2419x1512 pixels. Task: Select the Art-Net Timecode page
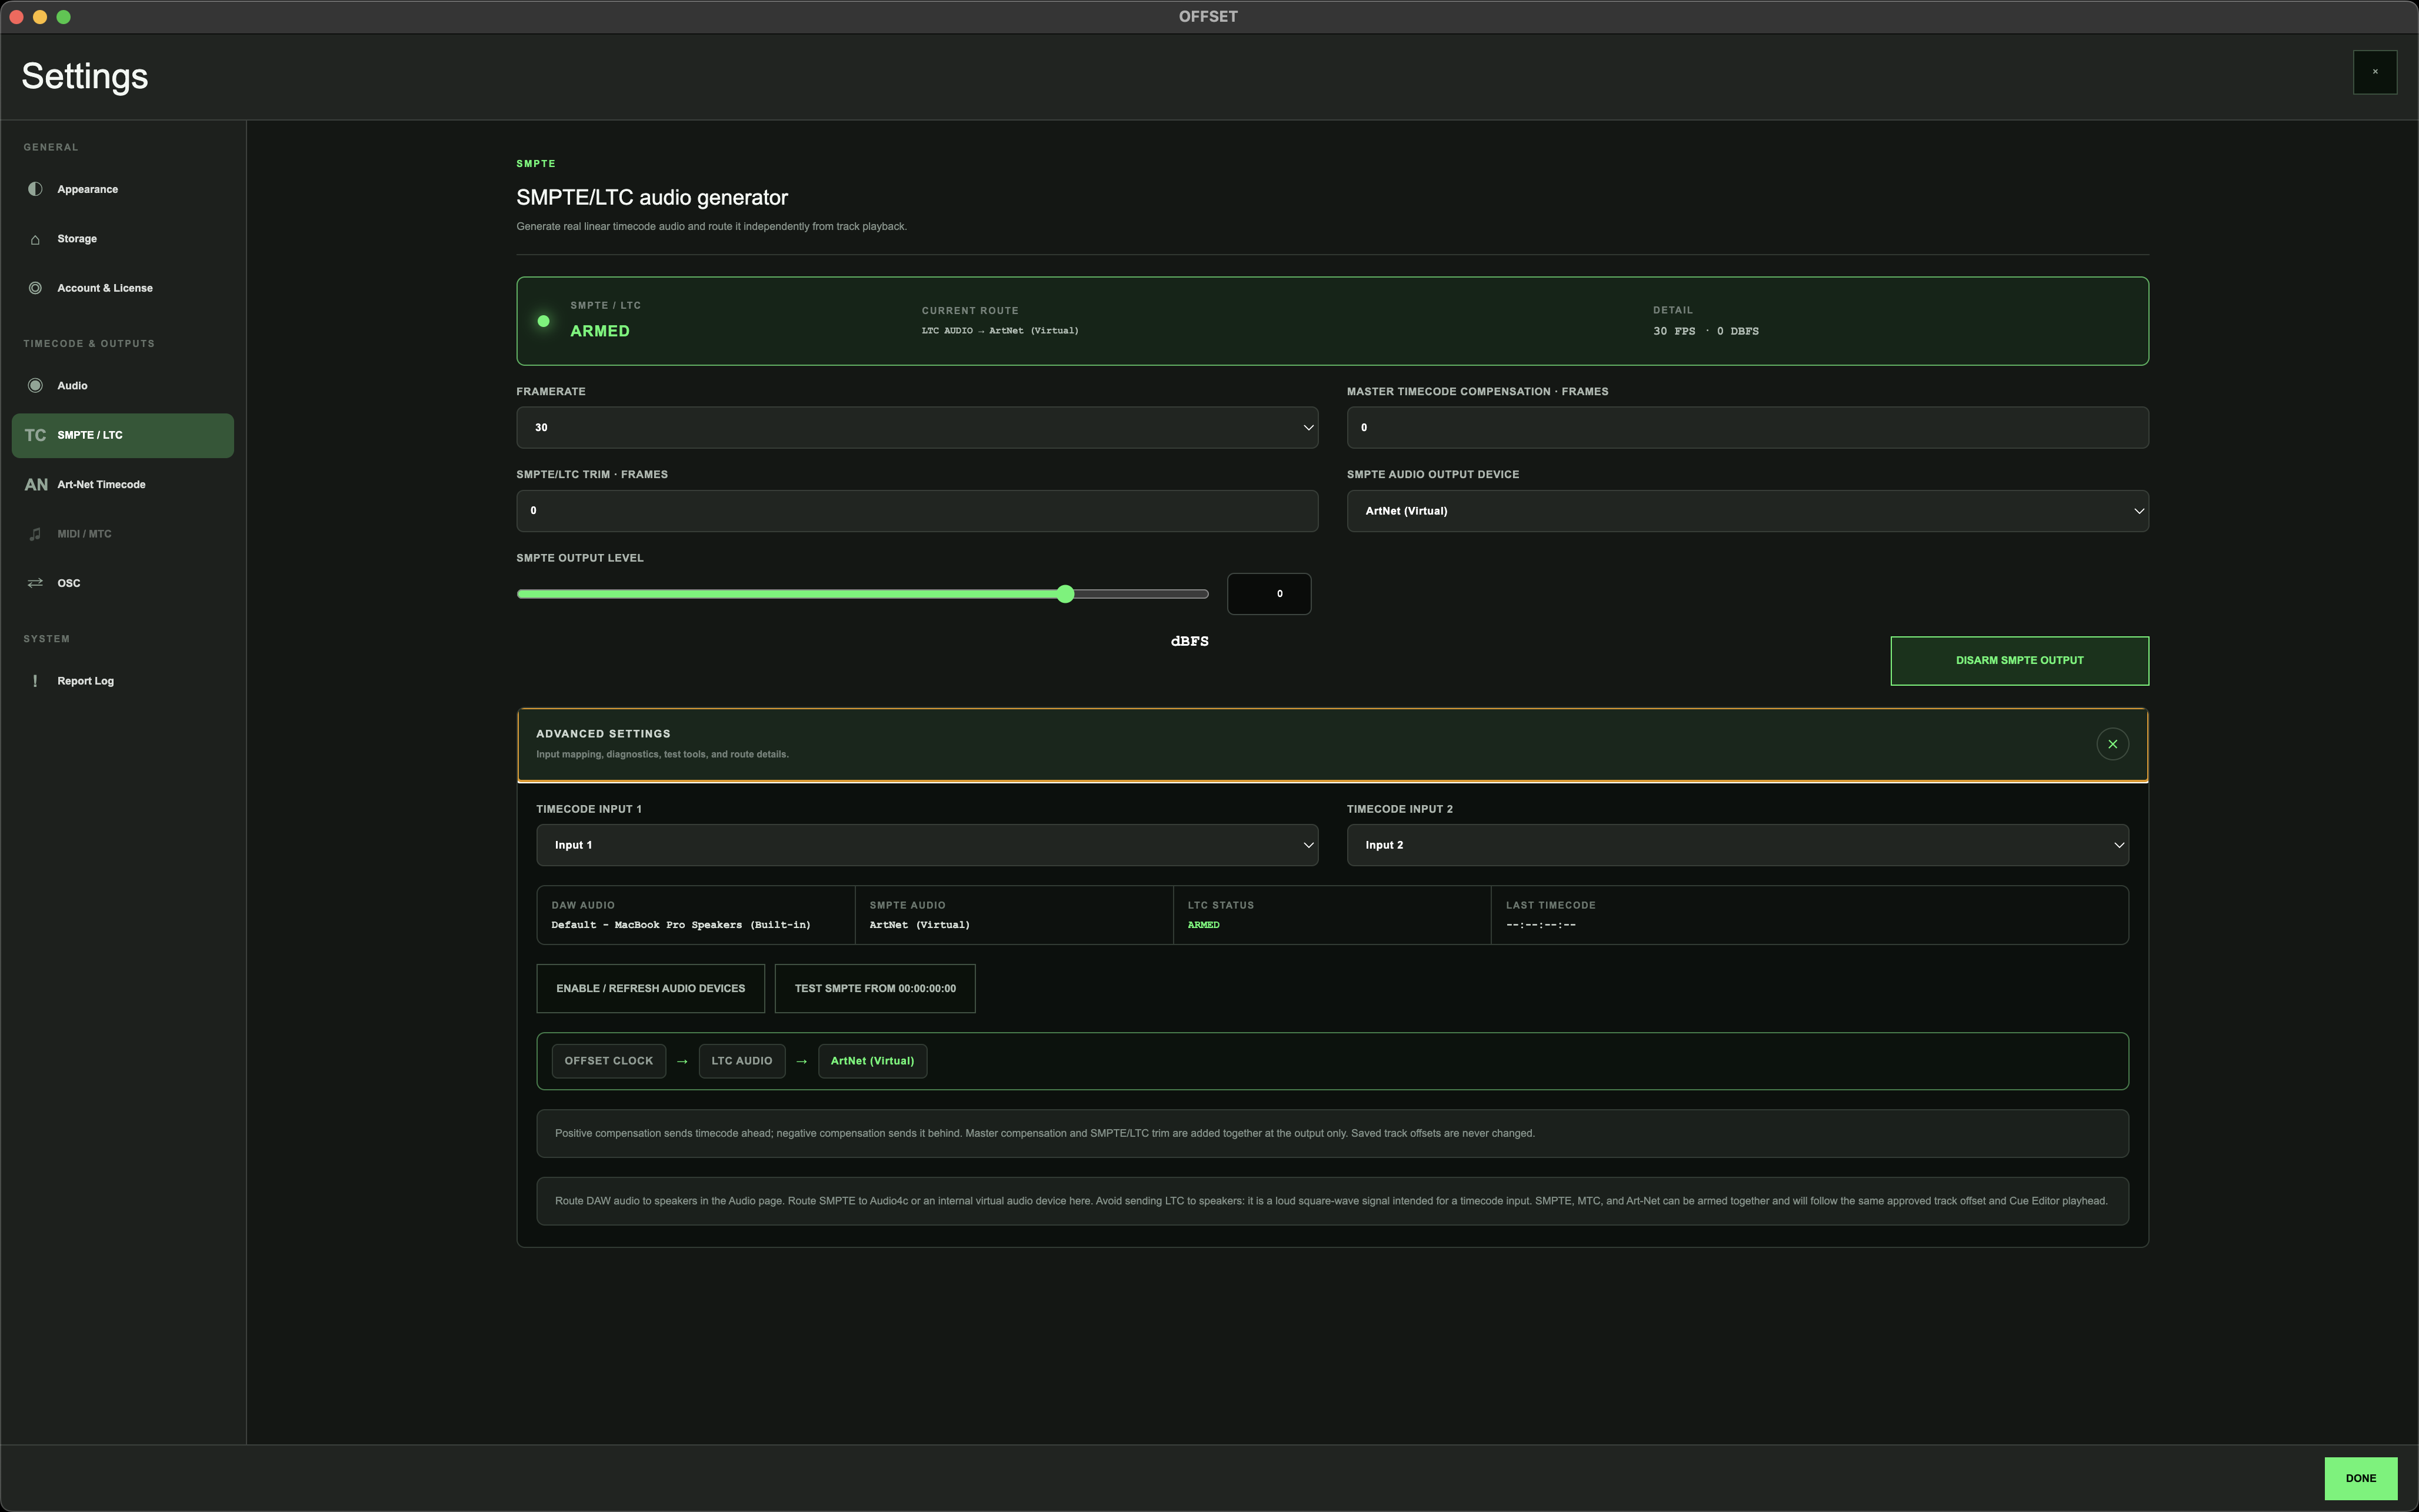(122, 485)
